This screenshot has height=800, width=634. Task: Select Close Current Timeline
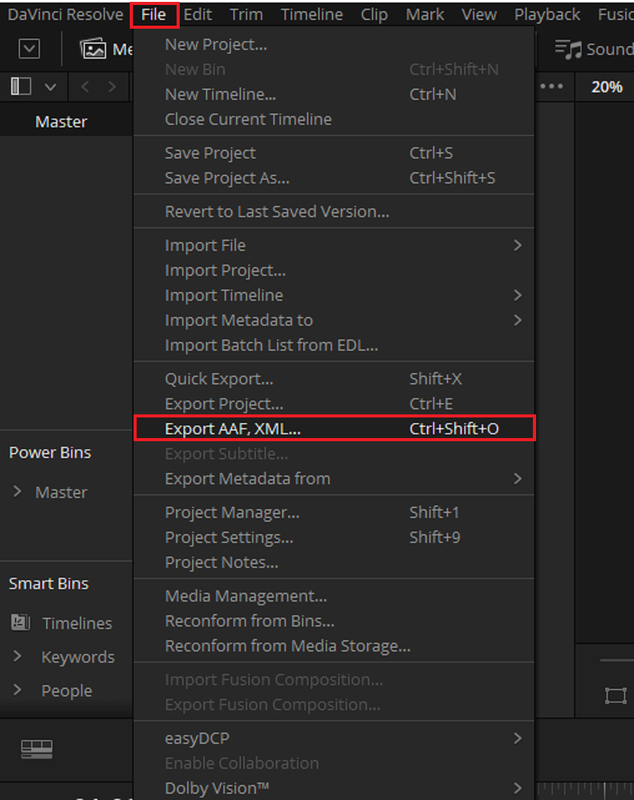click(x=334, y=119)
